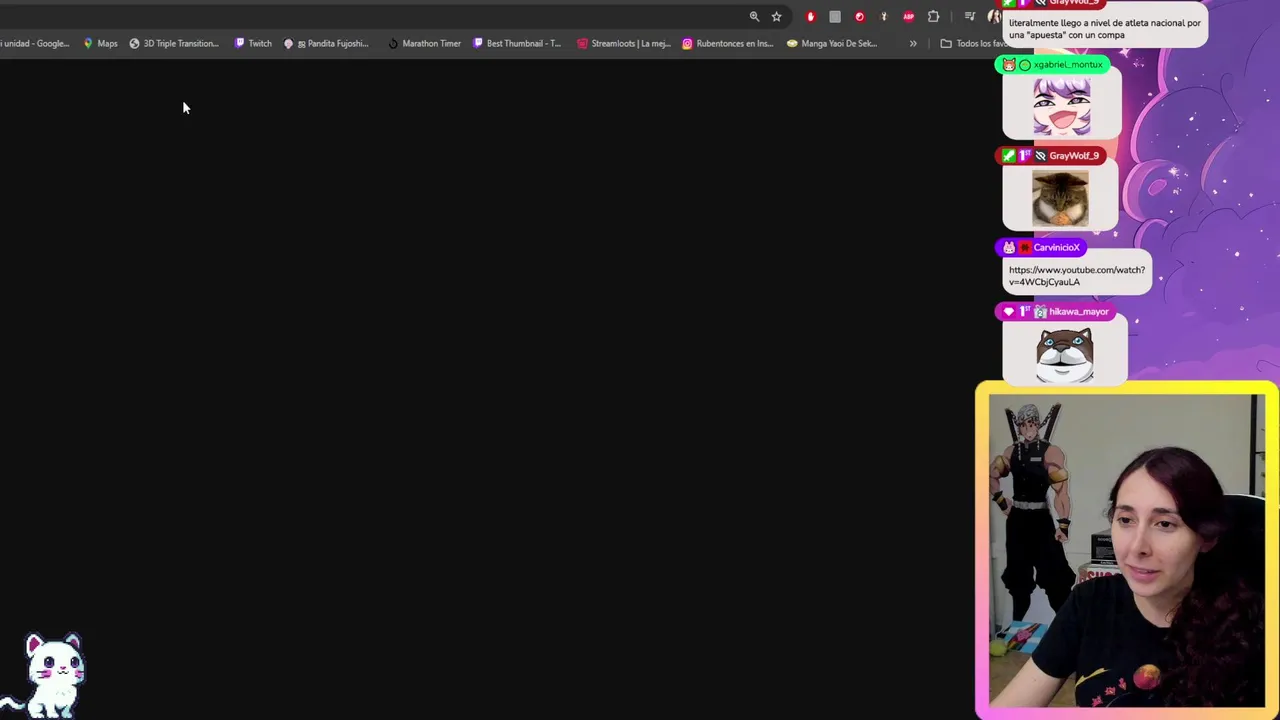Open the Streamloots bookmark
The width and height of the screenshot is (1280, 720).
pos(624,43)
